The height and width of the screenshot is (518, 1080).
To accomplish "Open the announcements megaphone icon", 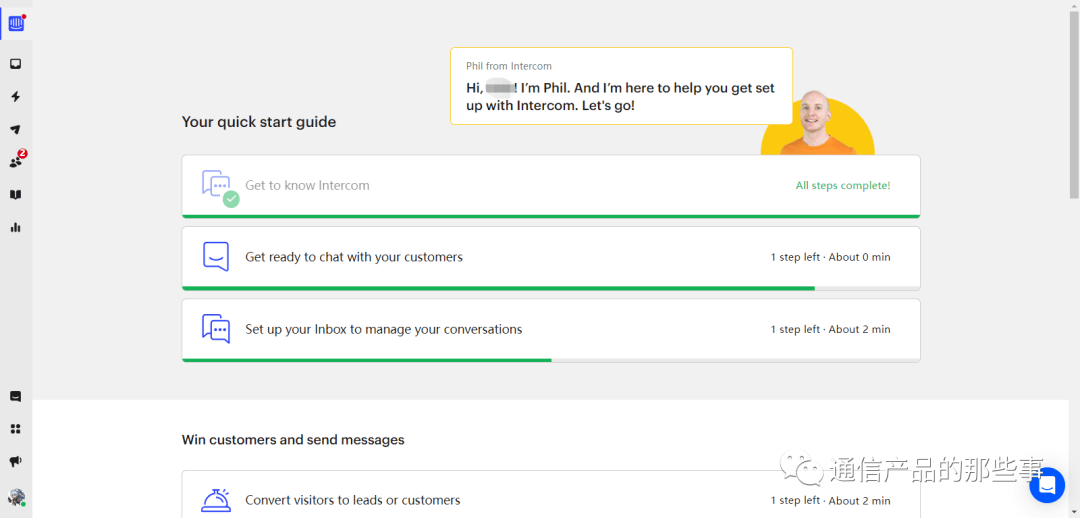I will (x=15, y=462).
